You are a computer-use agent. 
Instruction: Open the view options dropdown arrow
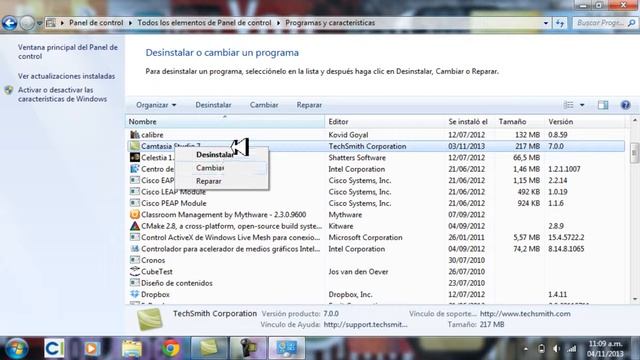pos(582,105)
